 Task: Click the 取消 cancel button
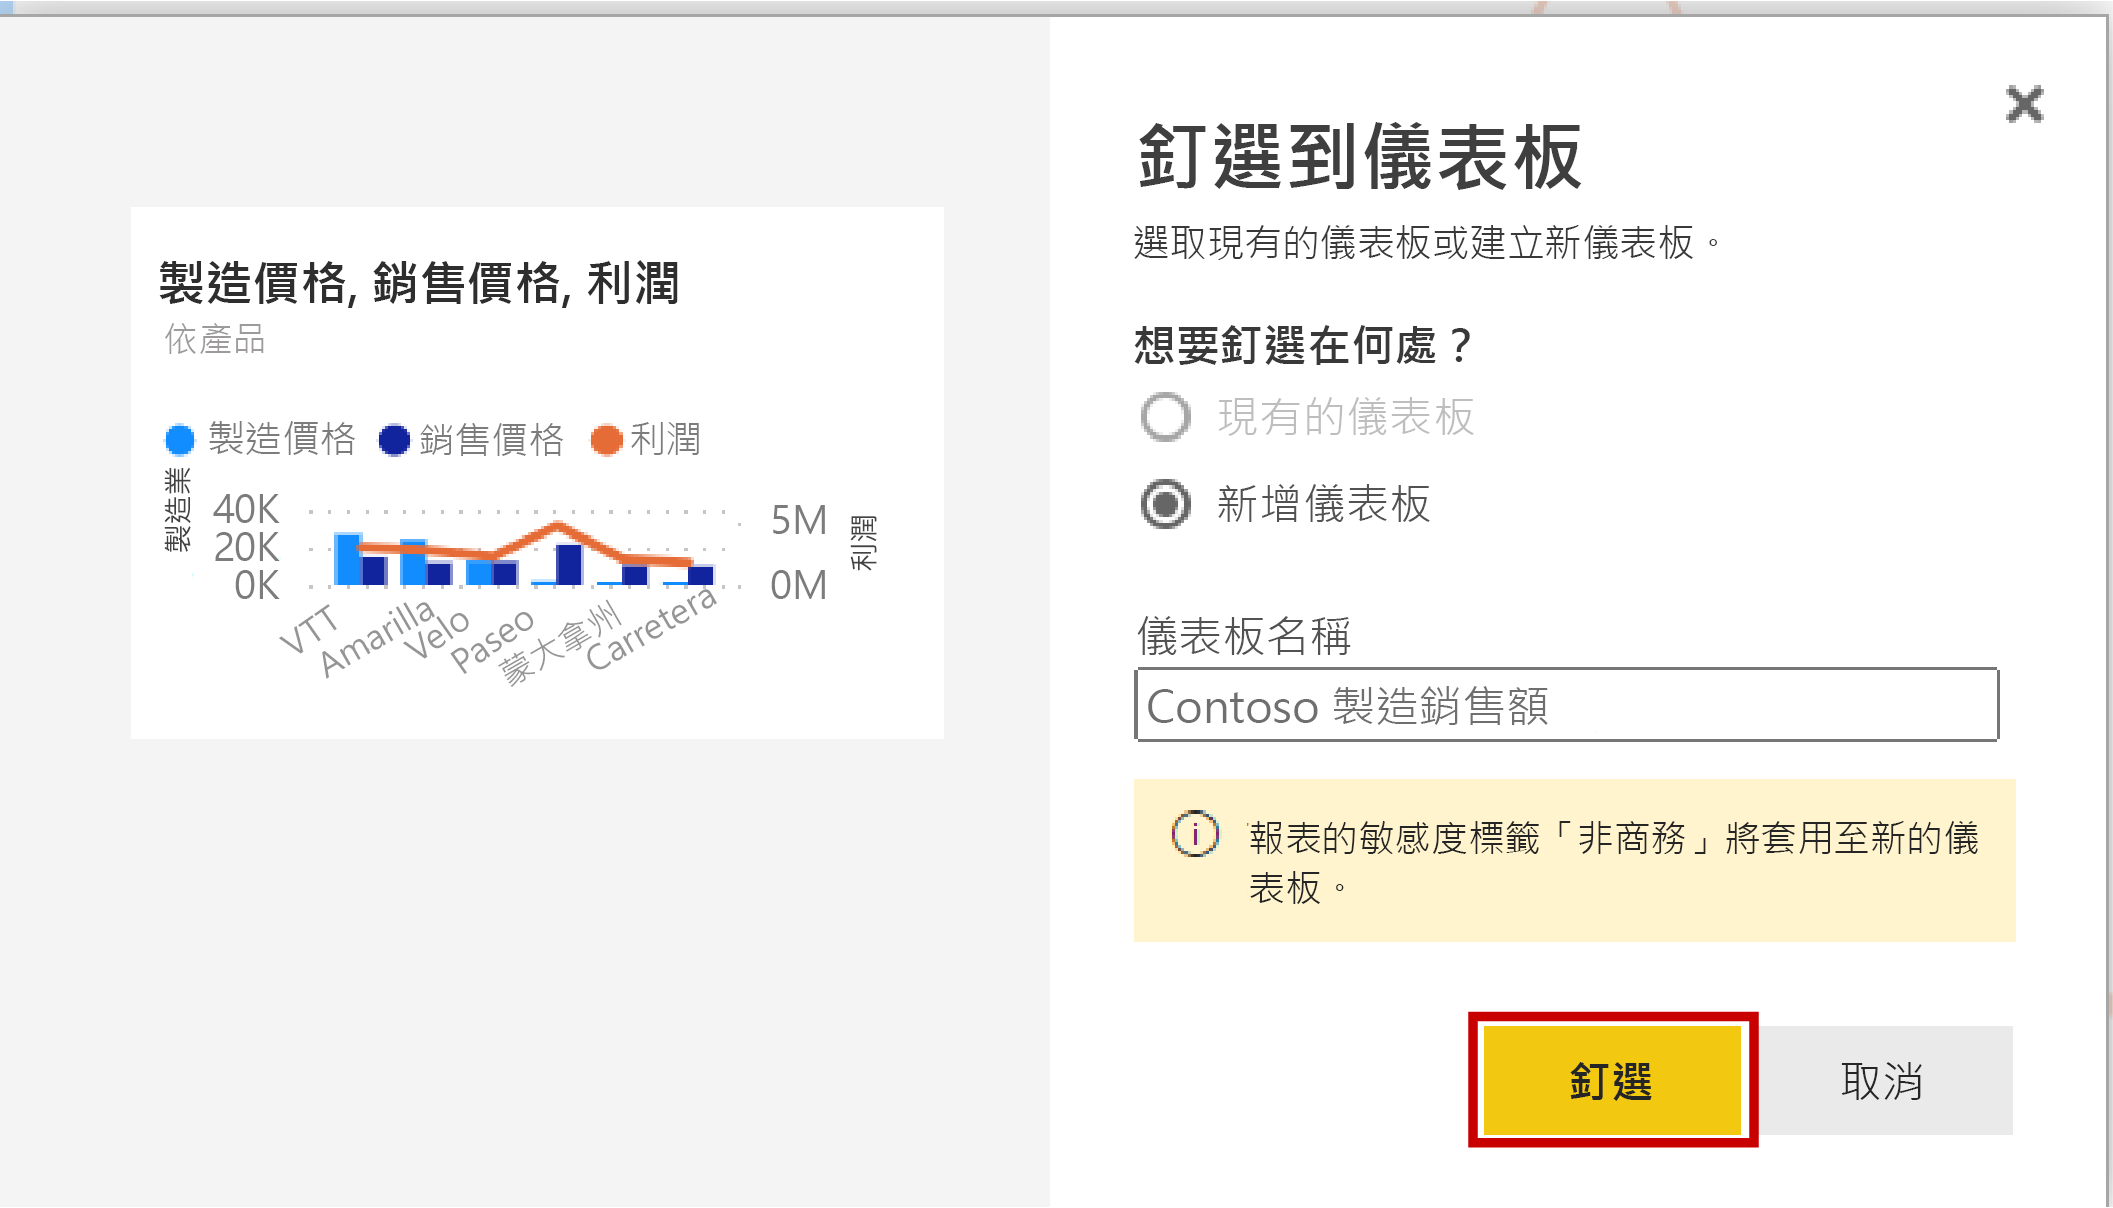(1880, 1082)
